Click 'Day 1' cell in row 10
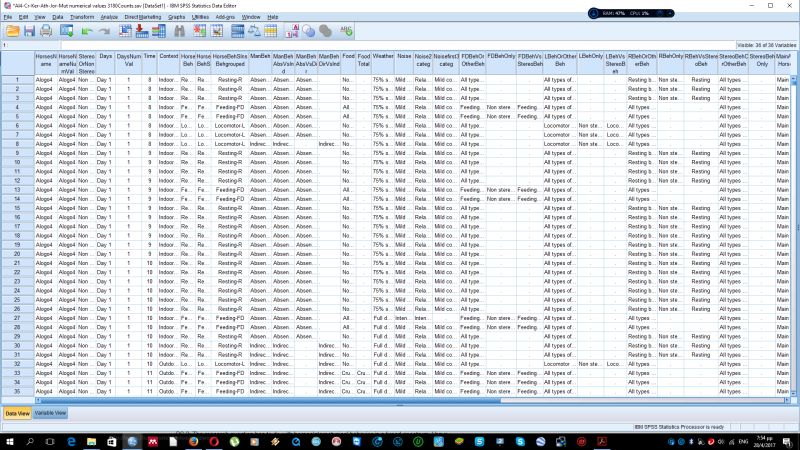Image resolution: width=800 pixels, height=450 pixels. [105, 162]
